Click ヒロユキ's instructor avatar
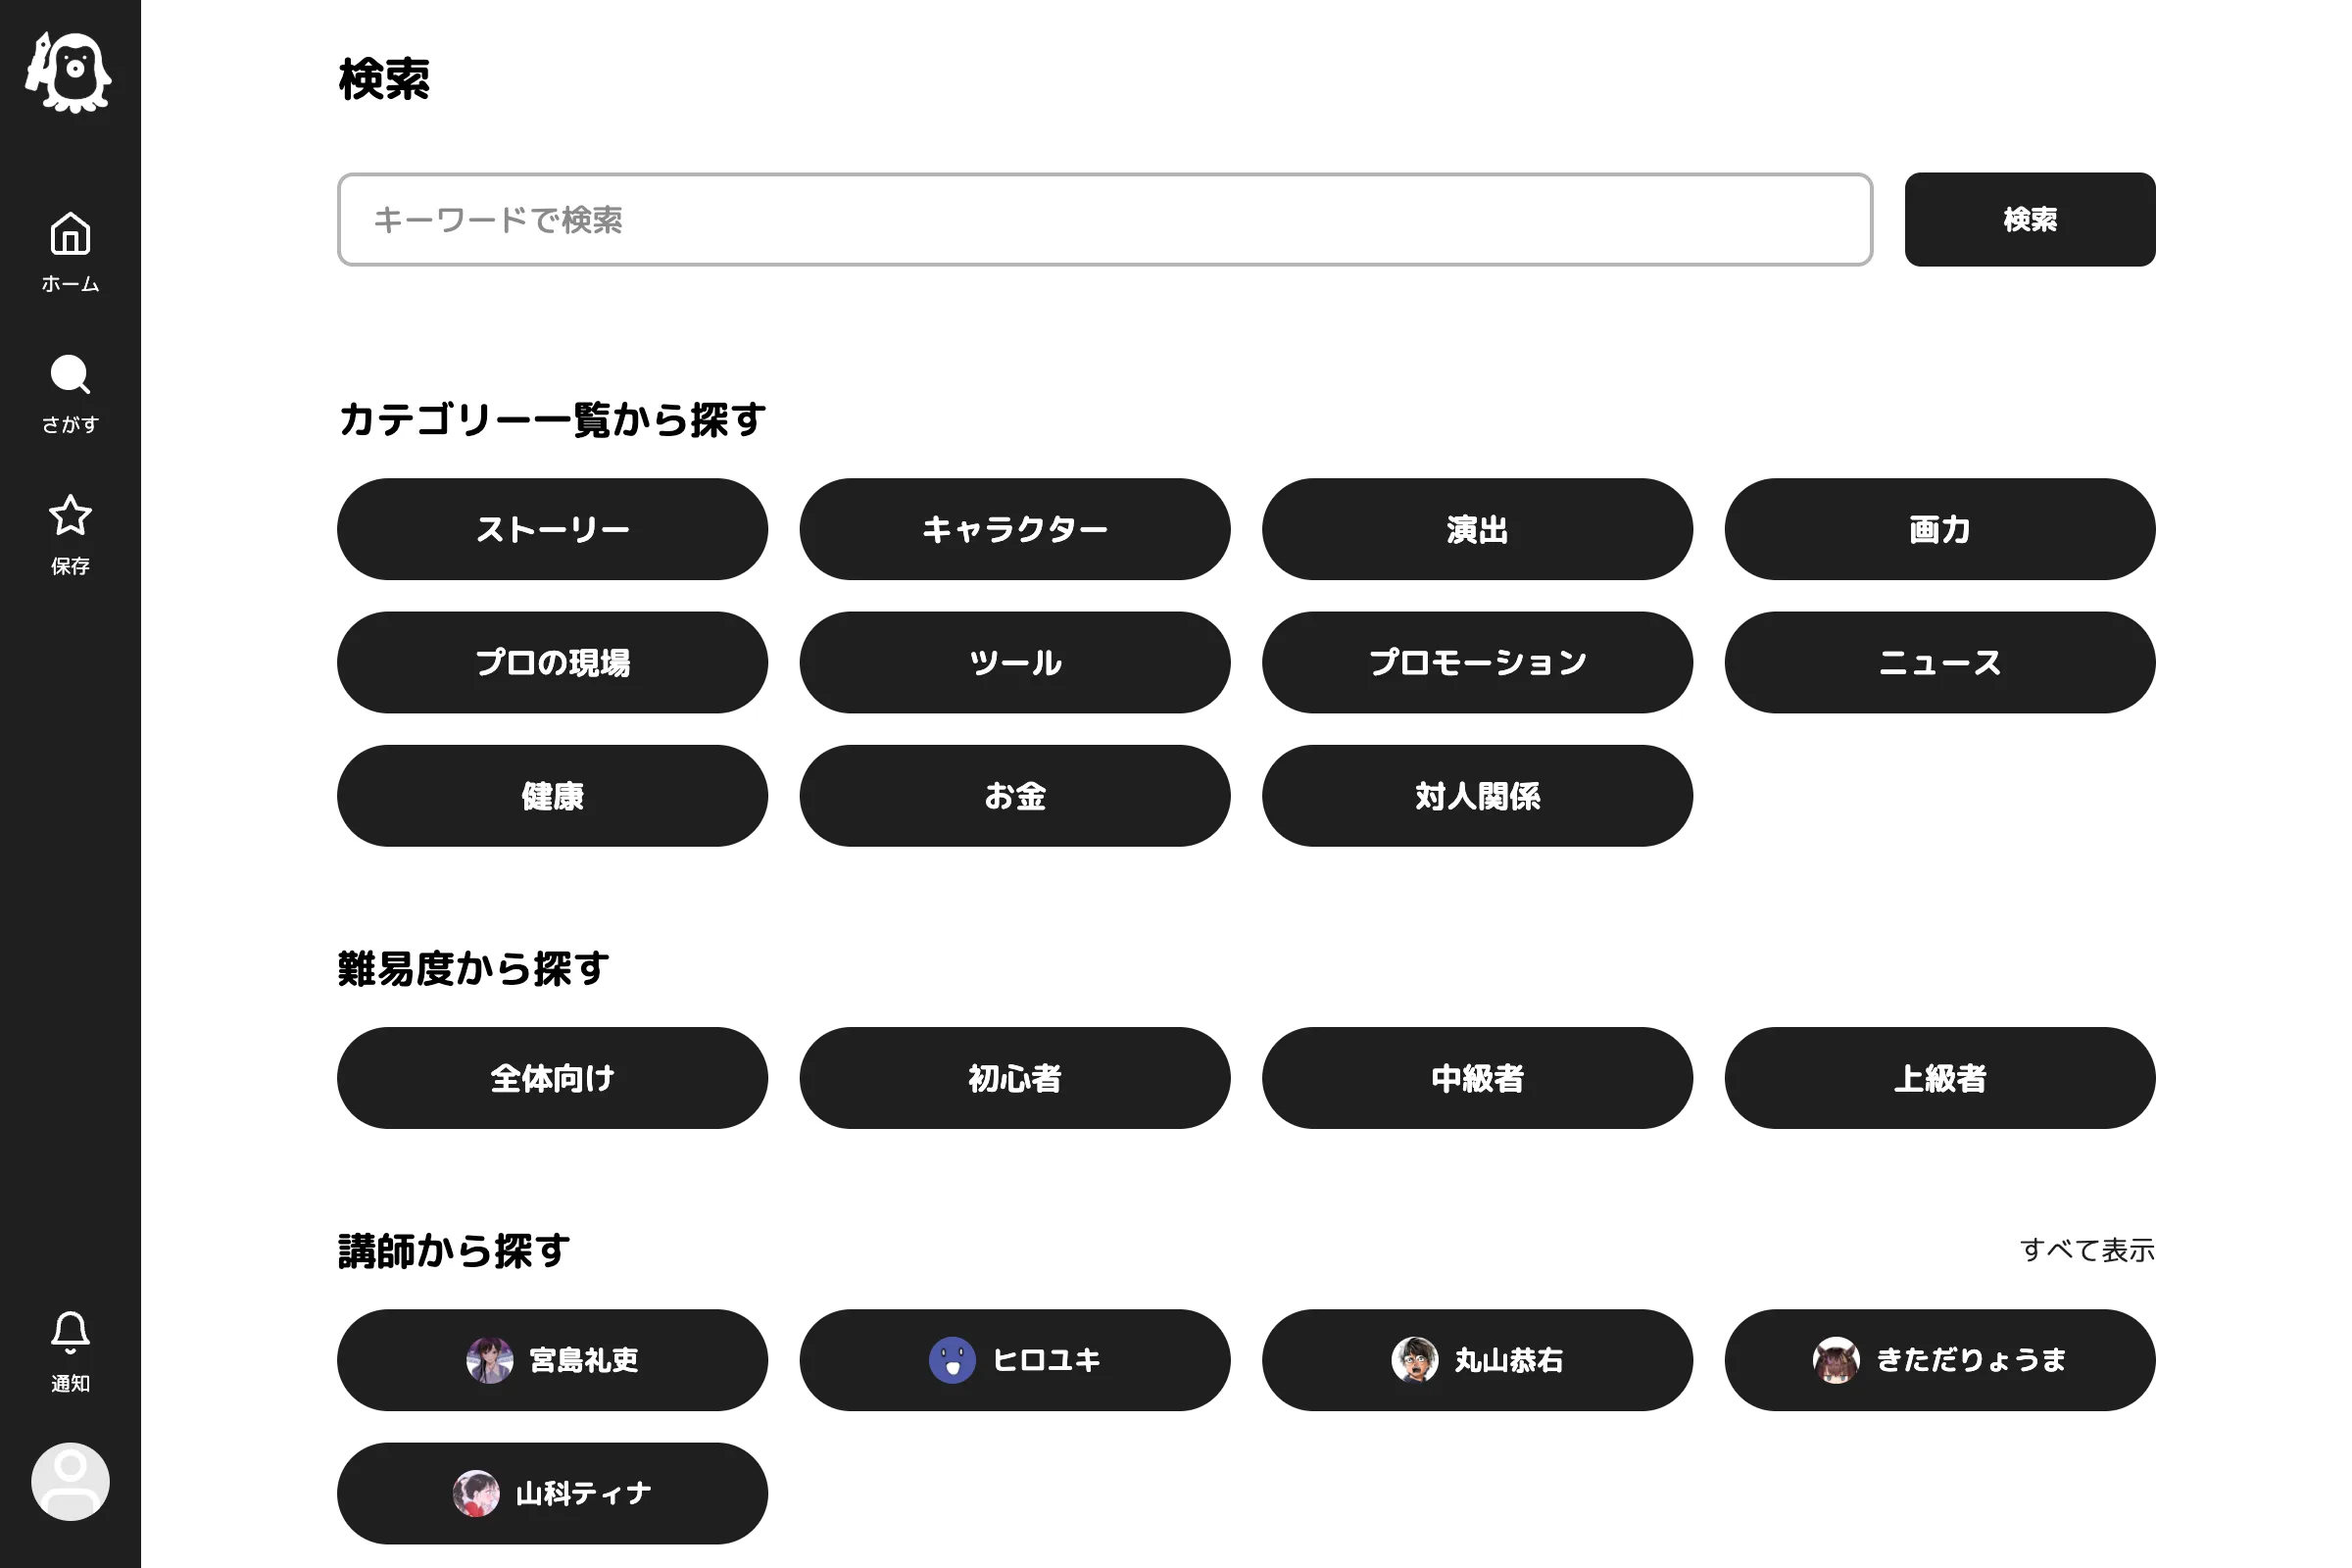 [x=952, y=1360]
